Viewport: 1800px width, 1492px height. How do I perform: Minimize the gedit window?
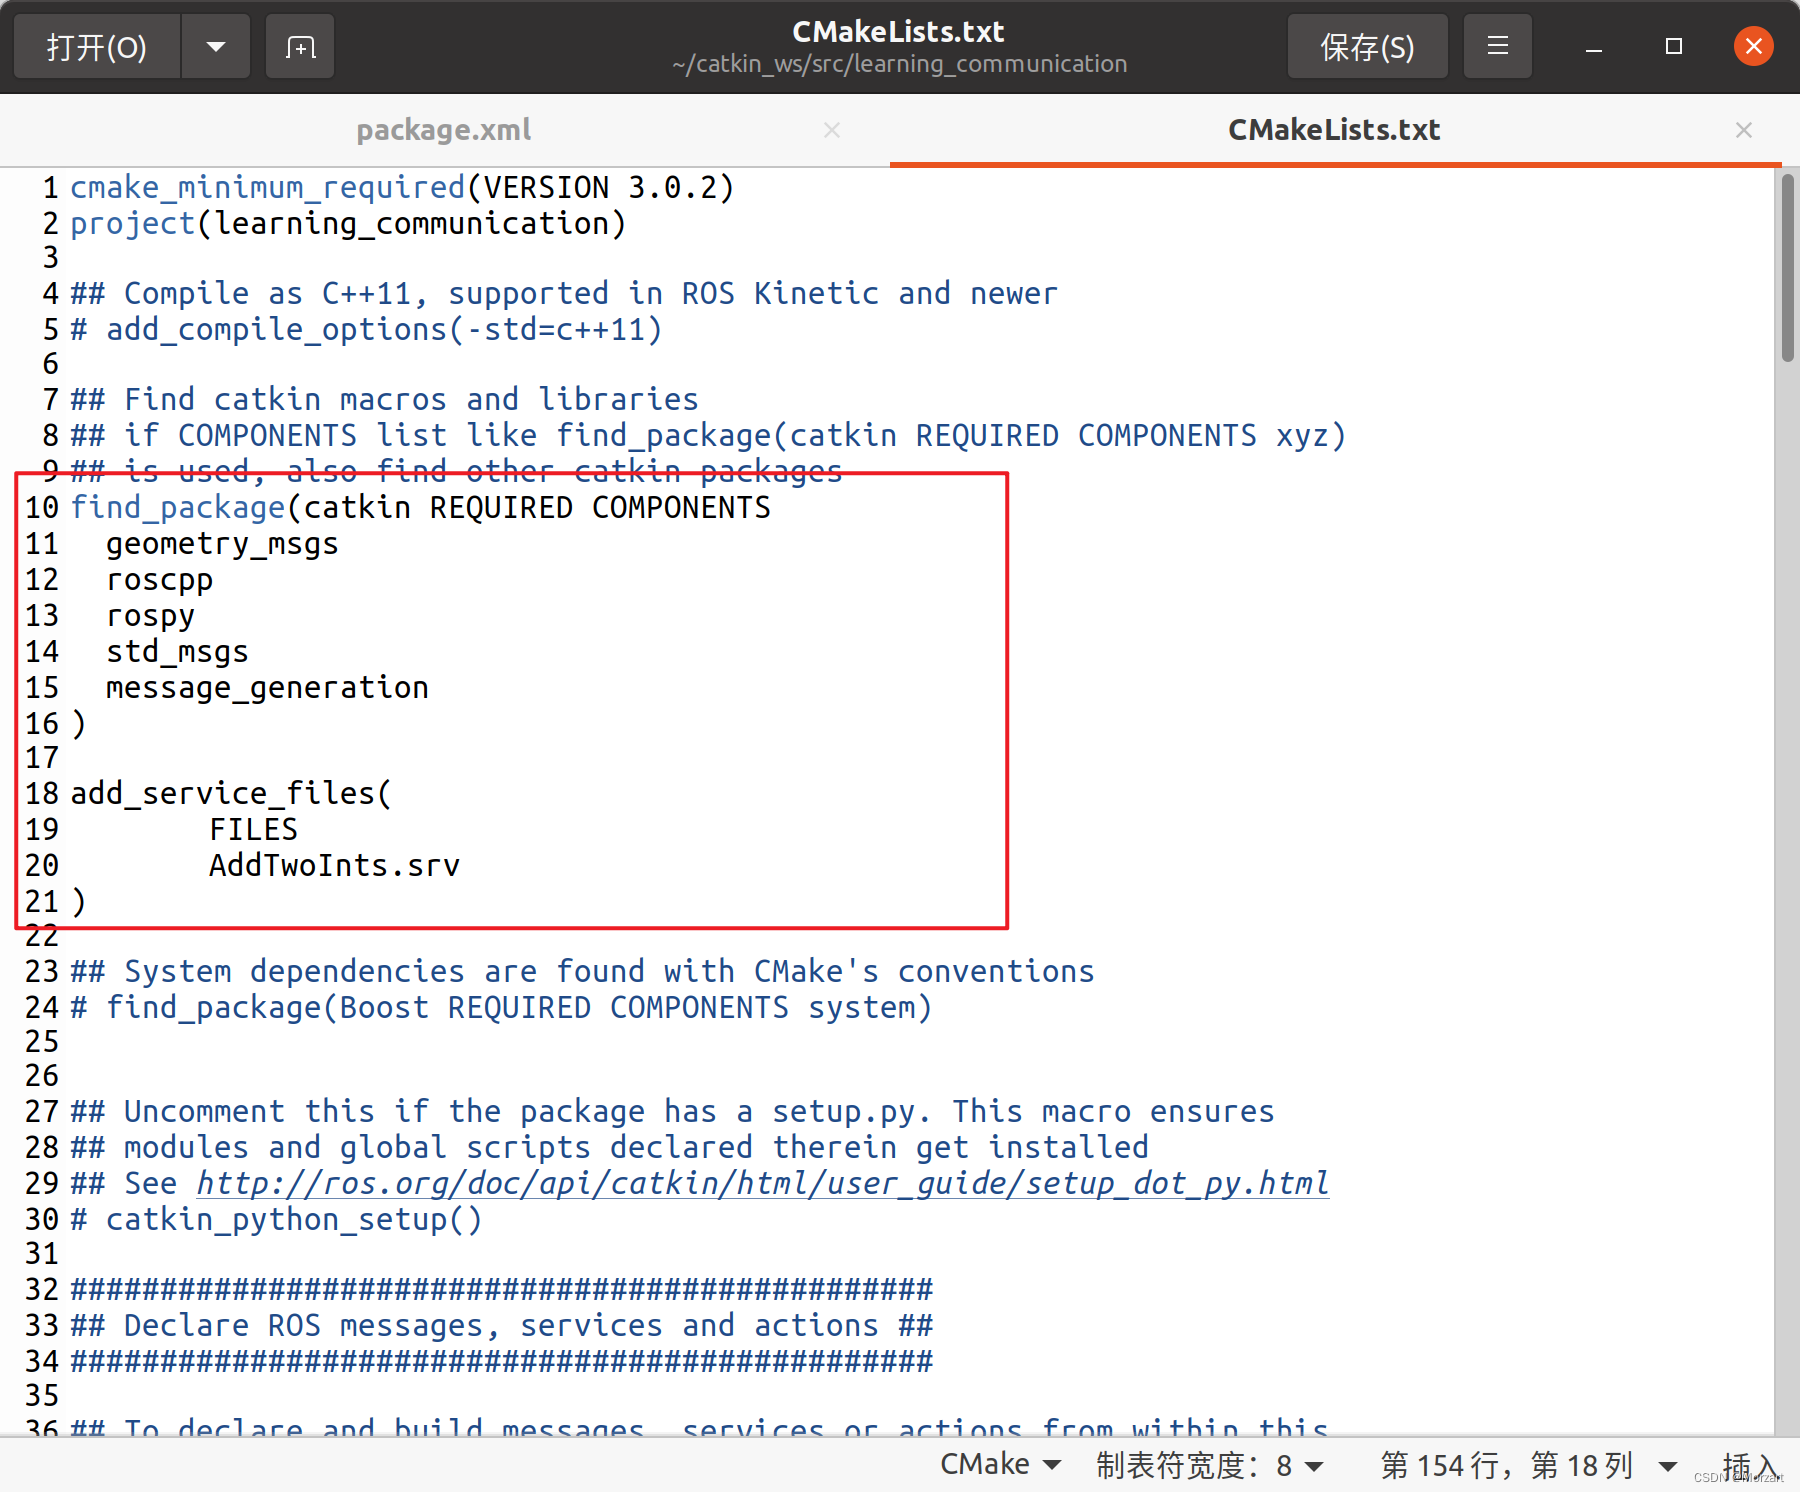coord(1594,47)
